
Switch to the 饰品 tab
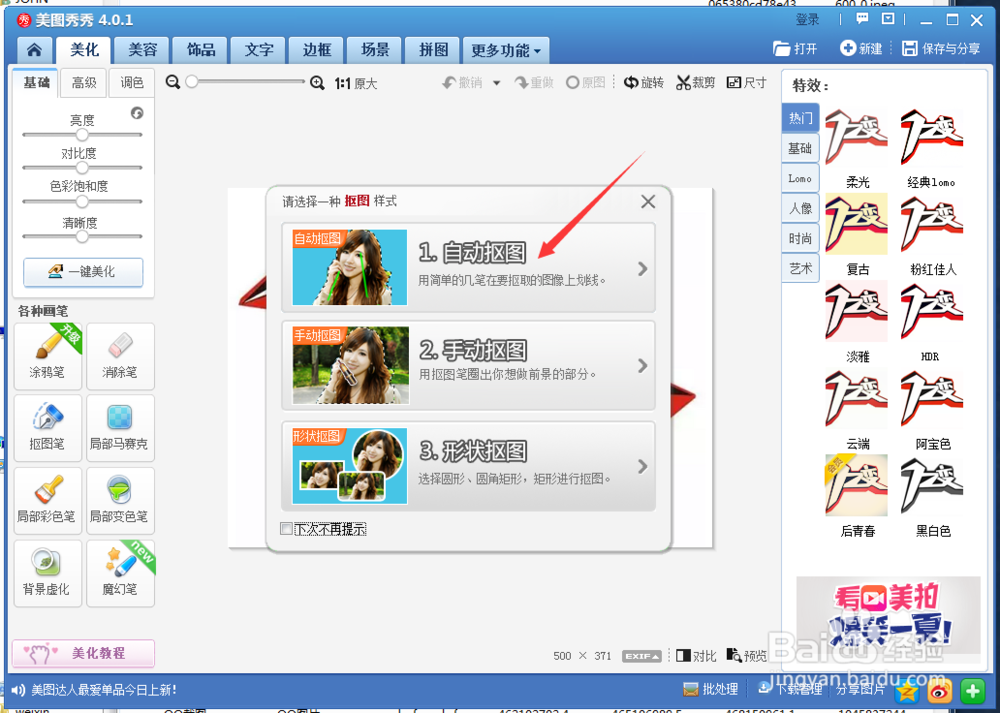tap(201, 50)
